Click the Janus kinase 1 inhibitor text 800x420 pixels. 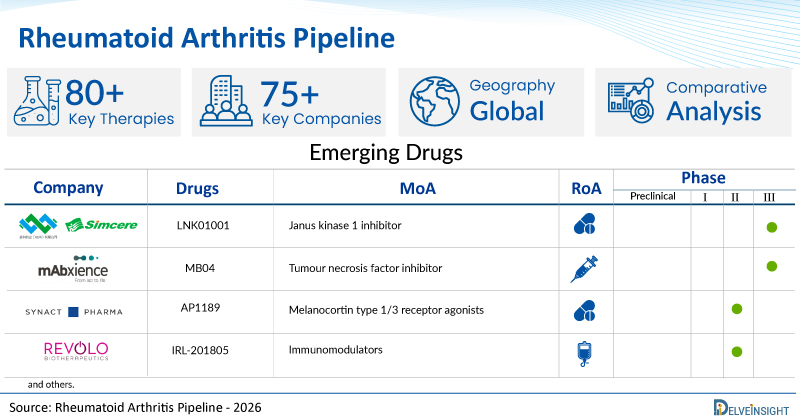[348, 226]
